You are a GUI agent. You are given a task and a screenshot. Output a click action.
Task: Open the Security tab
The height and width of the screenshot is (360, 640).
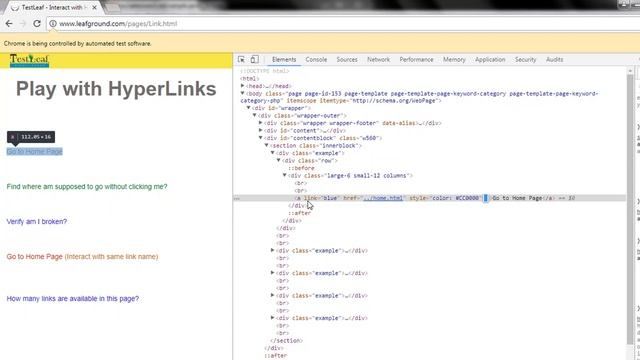coord(525,60)
